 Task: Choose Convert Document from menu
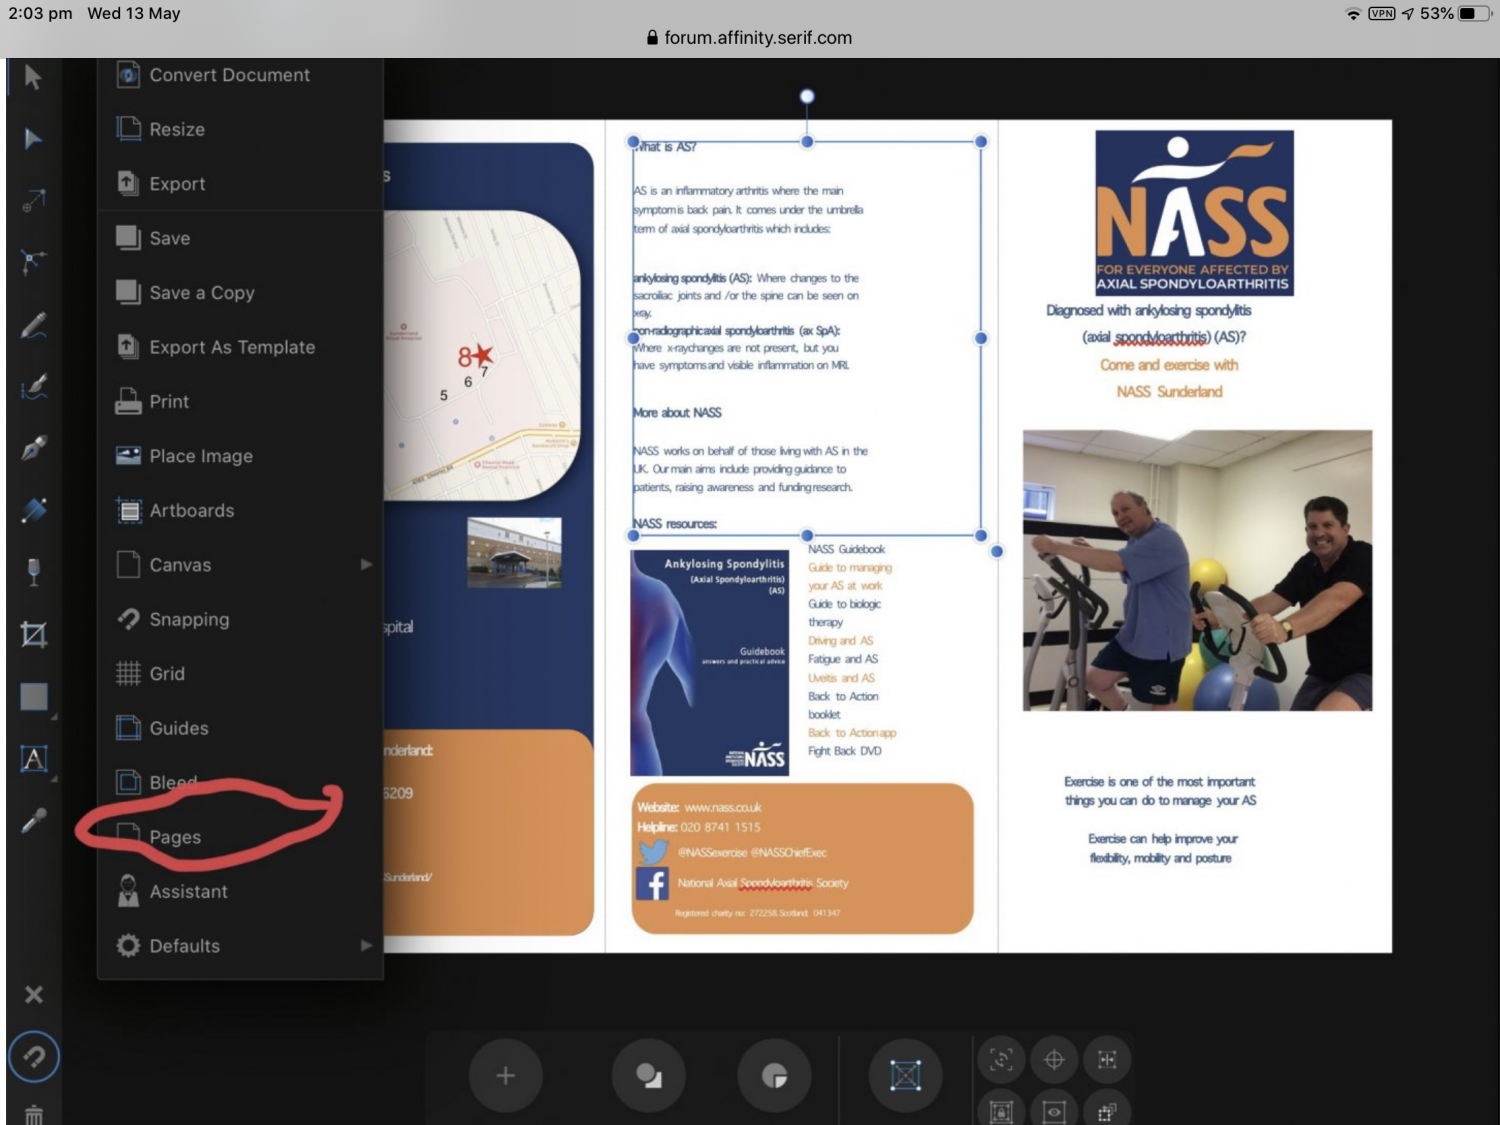coord(240,75)
